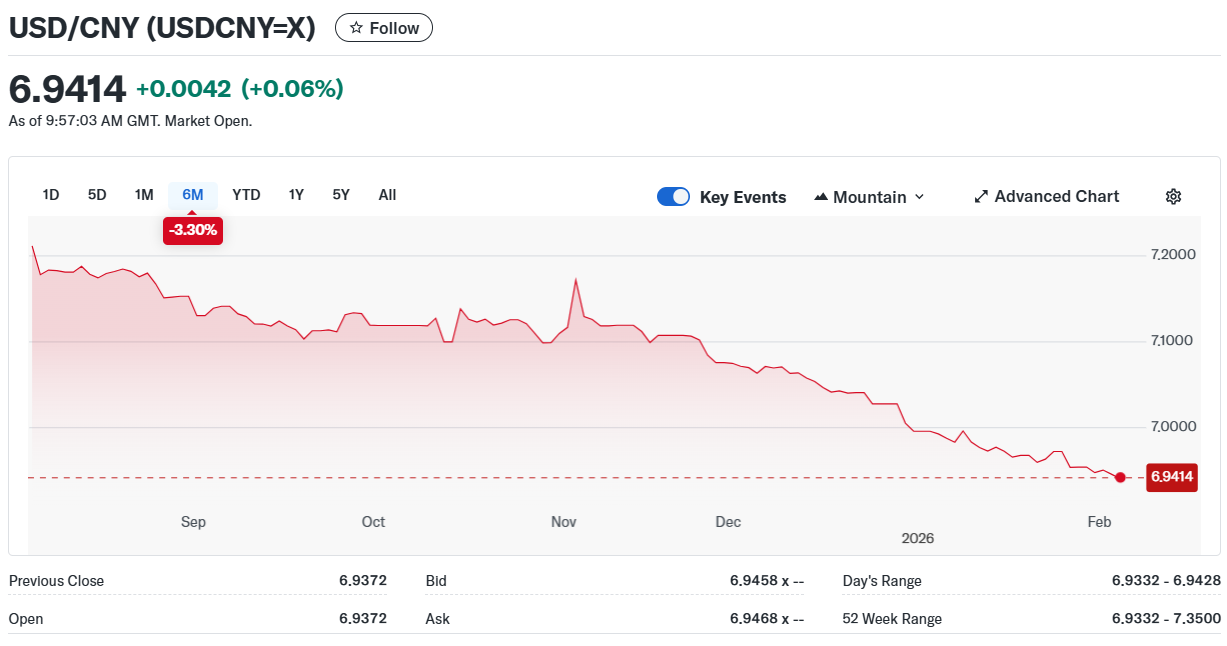
Task: Click the star icon in Follow button
Action: [356, 28]
